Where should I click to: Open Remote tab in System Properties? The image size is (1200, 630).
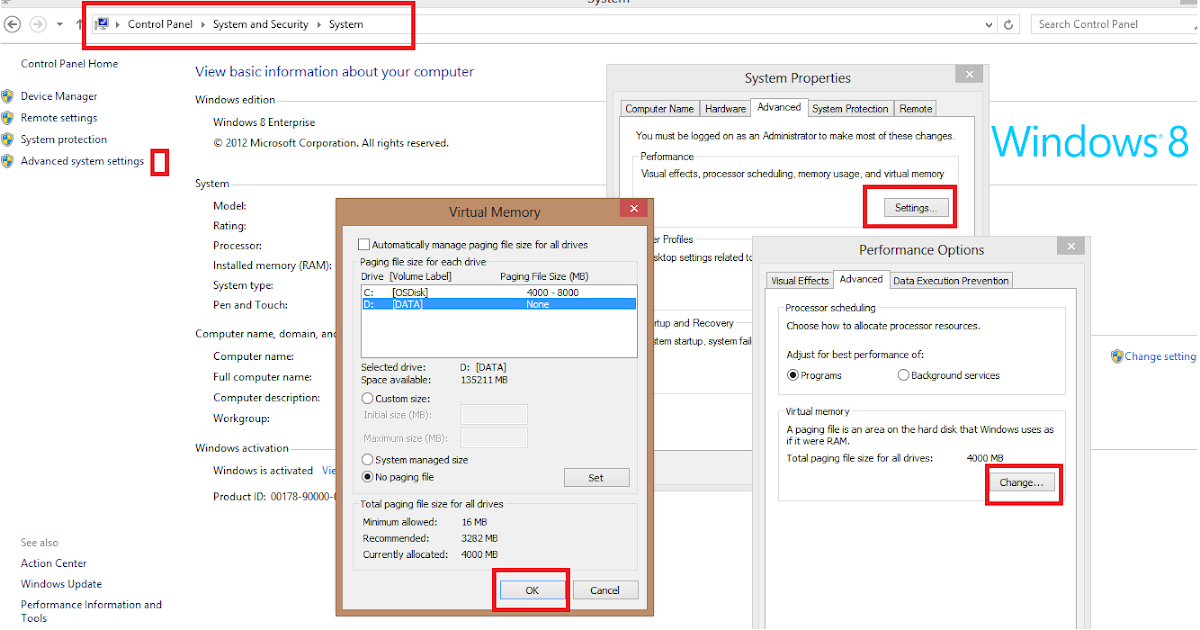(x=915, y=109)
